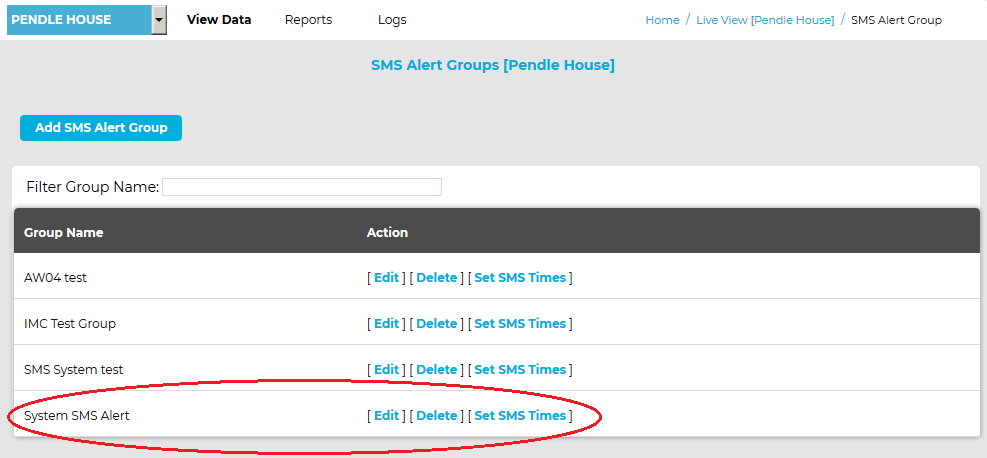Open the Pendle House site dropdown arrow
Image resolution: width=987 pixels, height=458 pixels.
tap(159, 20)
